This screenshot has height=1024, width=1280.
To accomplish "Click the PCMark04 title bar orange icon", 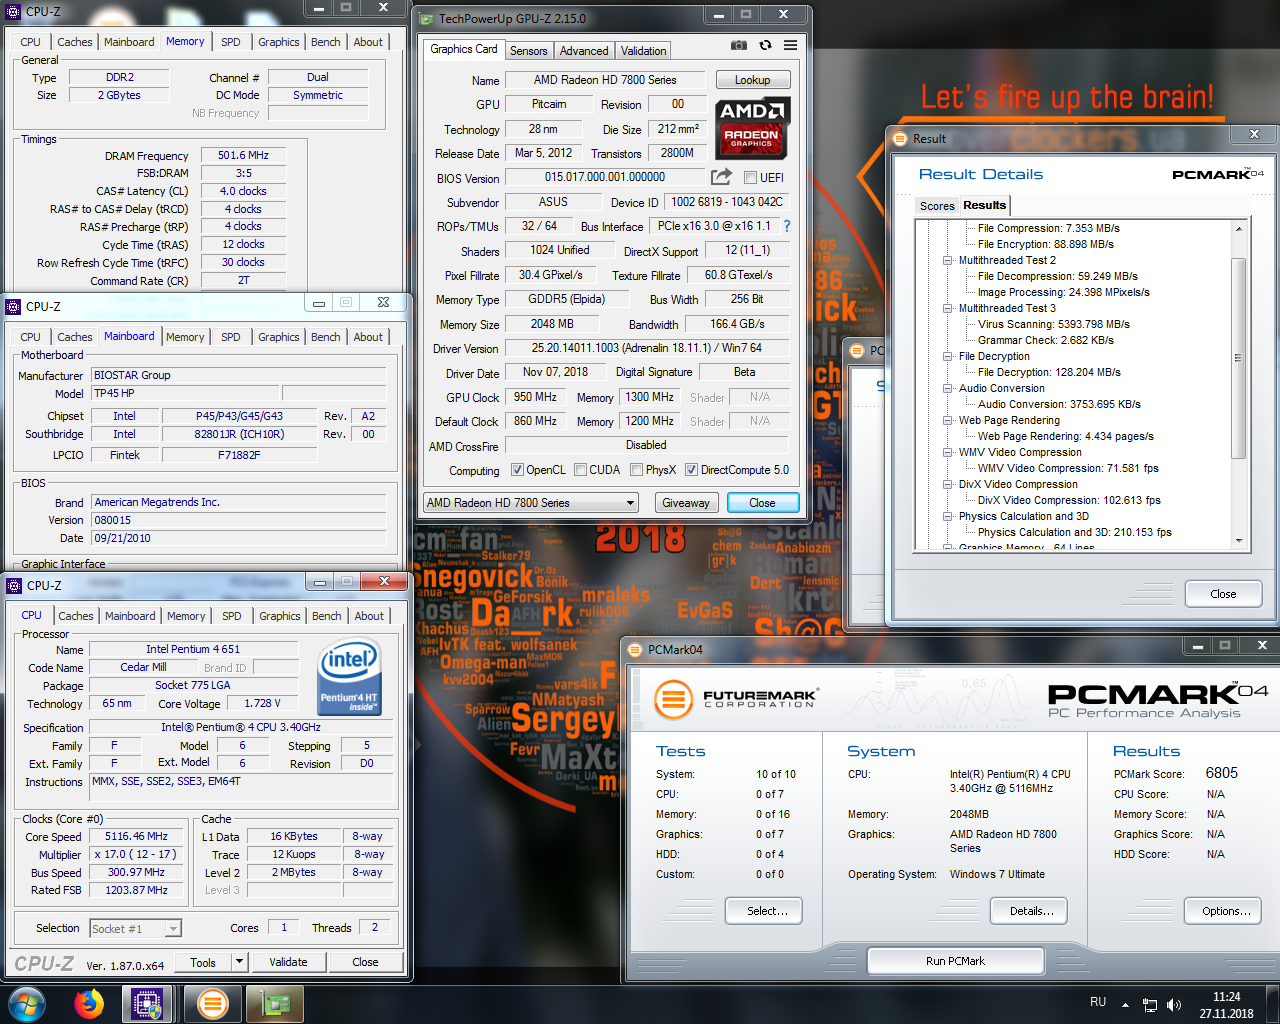I will [634, 649].
